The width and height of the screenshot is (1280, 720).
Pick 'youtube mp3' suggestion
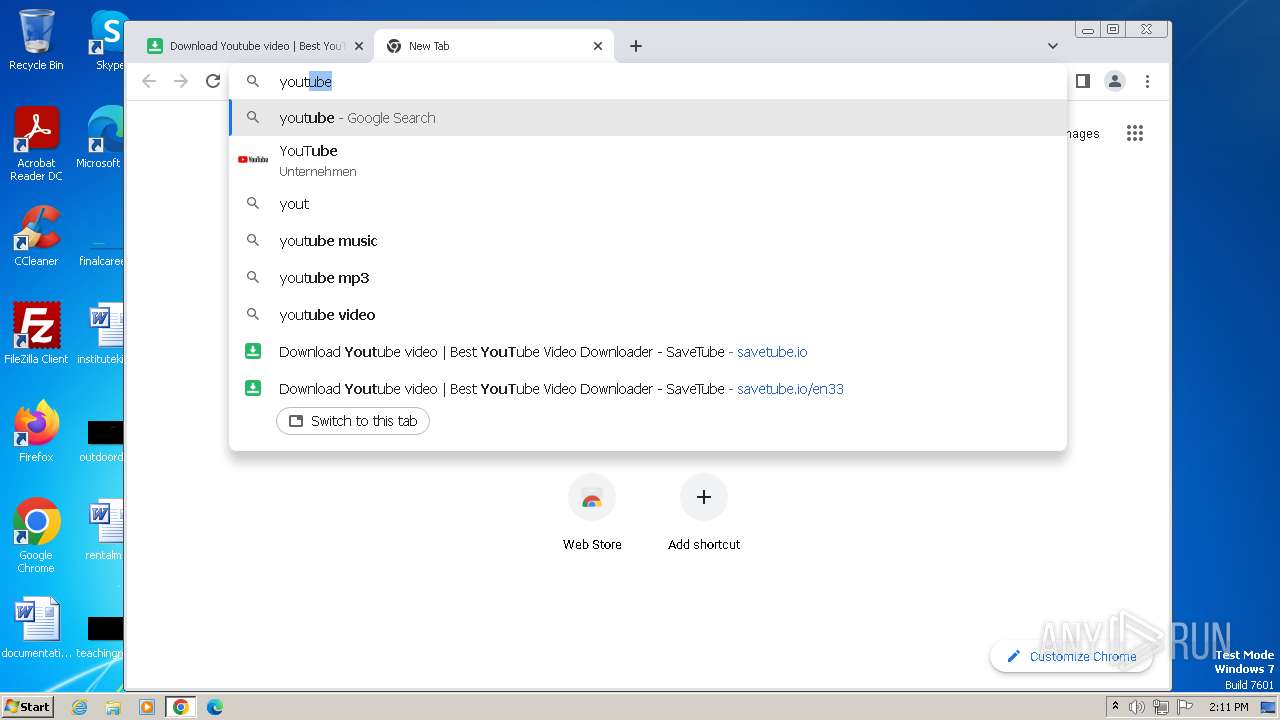coord(648,278)
